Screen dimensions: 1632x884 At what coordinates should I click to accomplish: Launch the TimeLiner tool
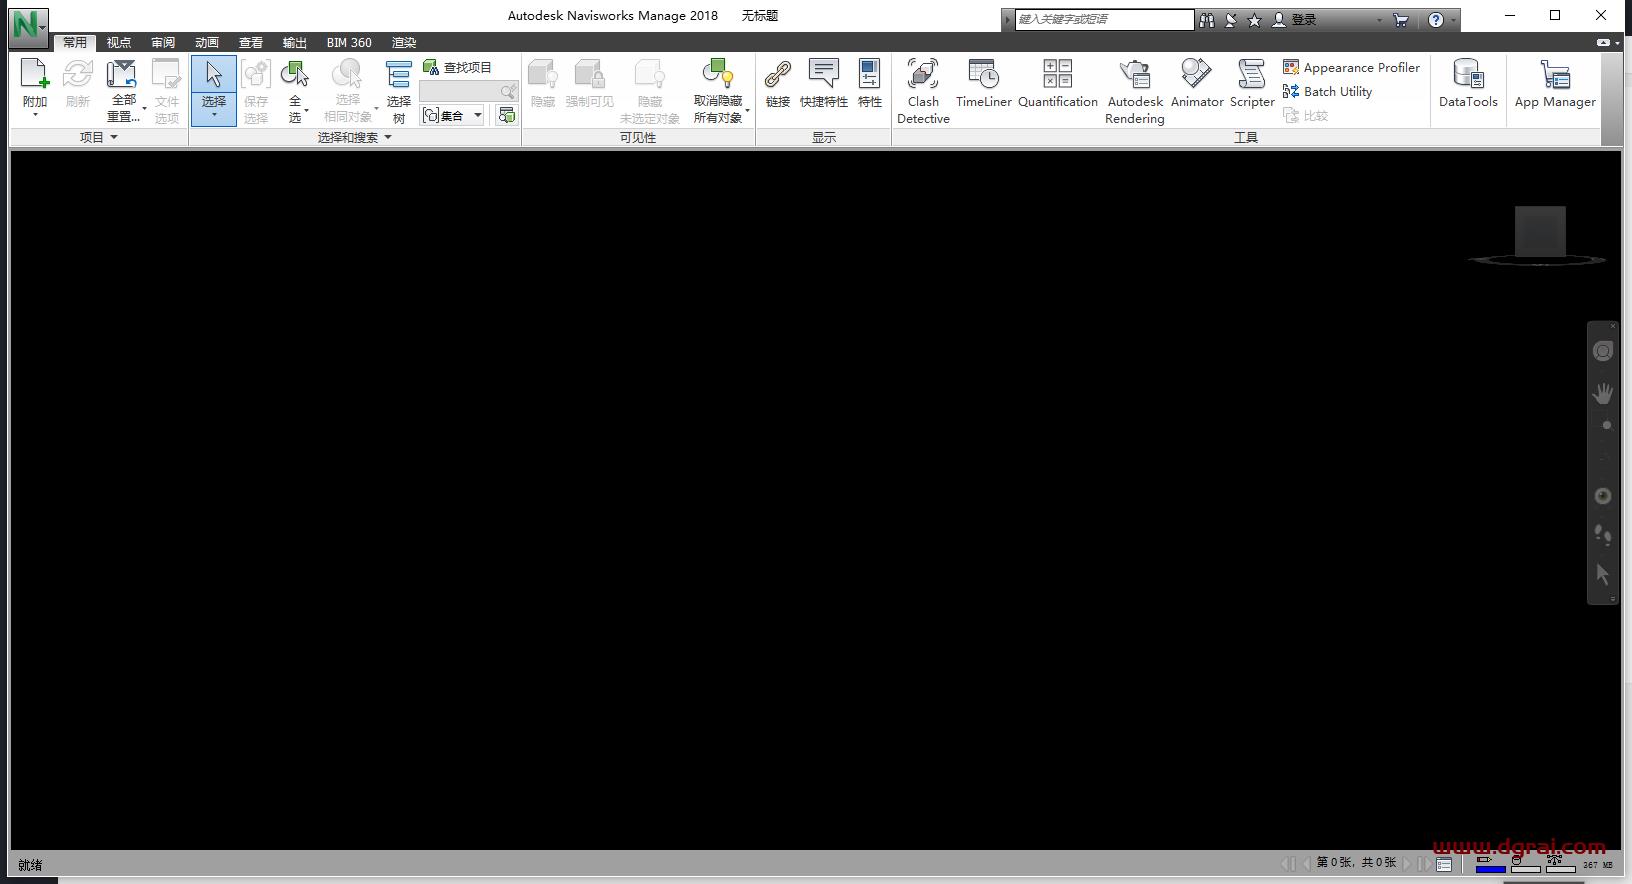point(983,83)
